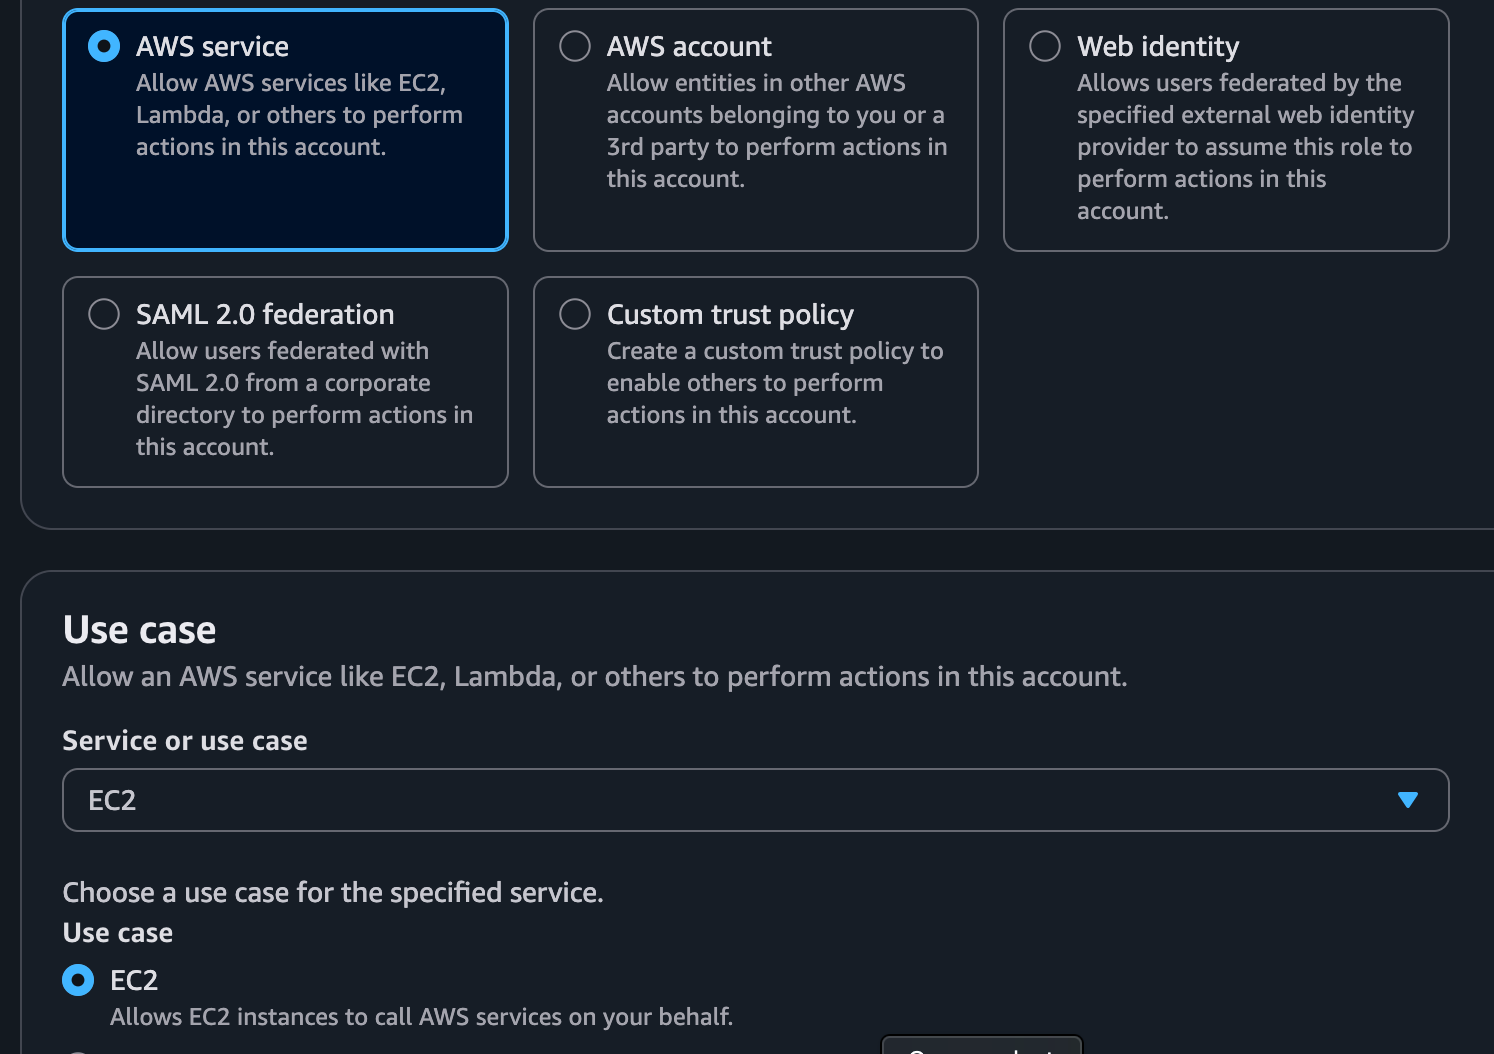
Task: Click the AWS account description about 3rd party
Action: click(x=777, y=131)
